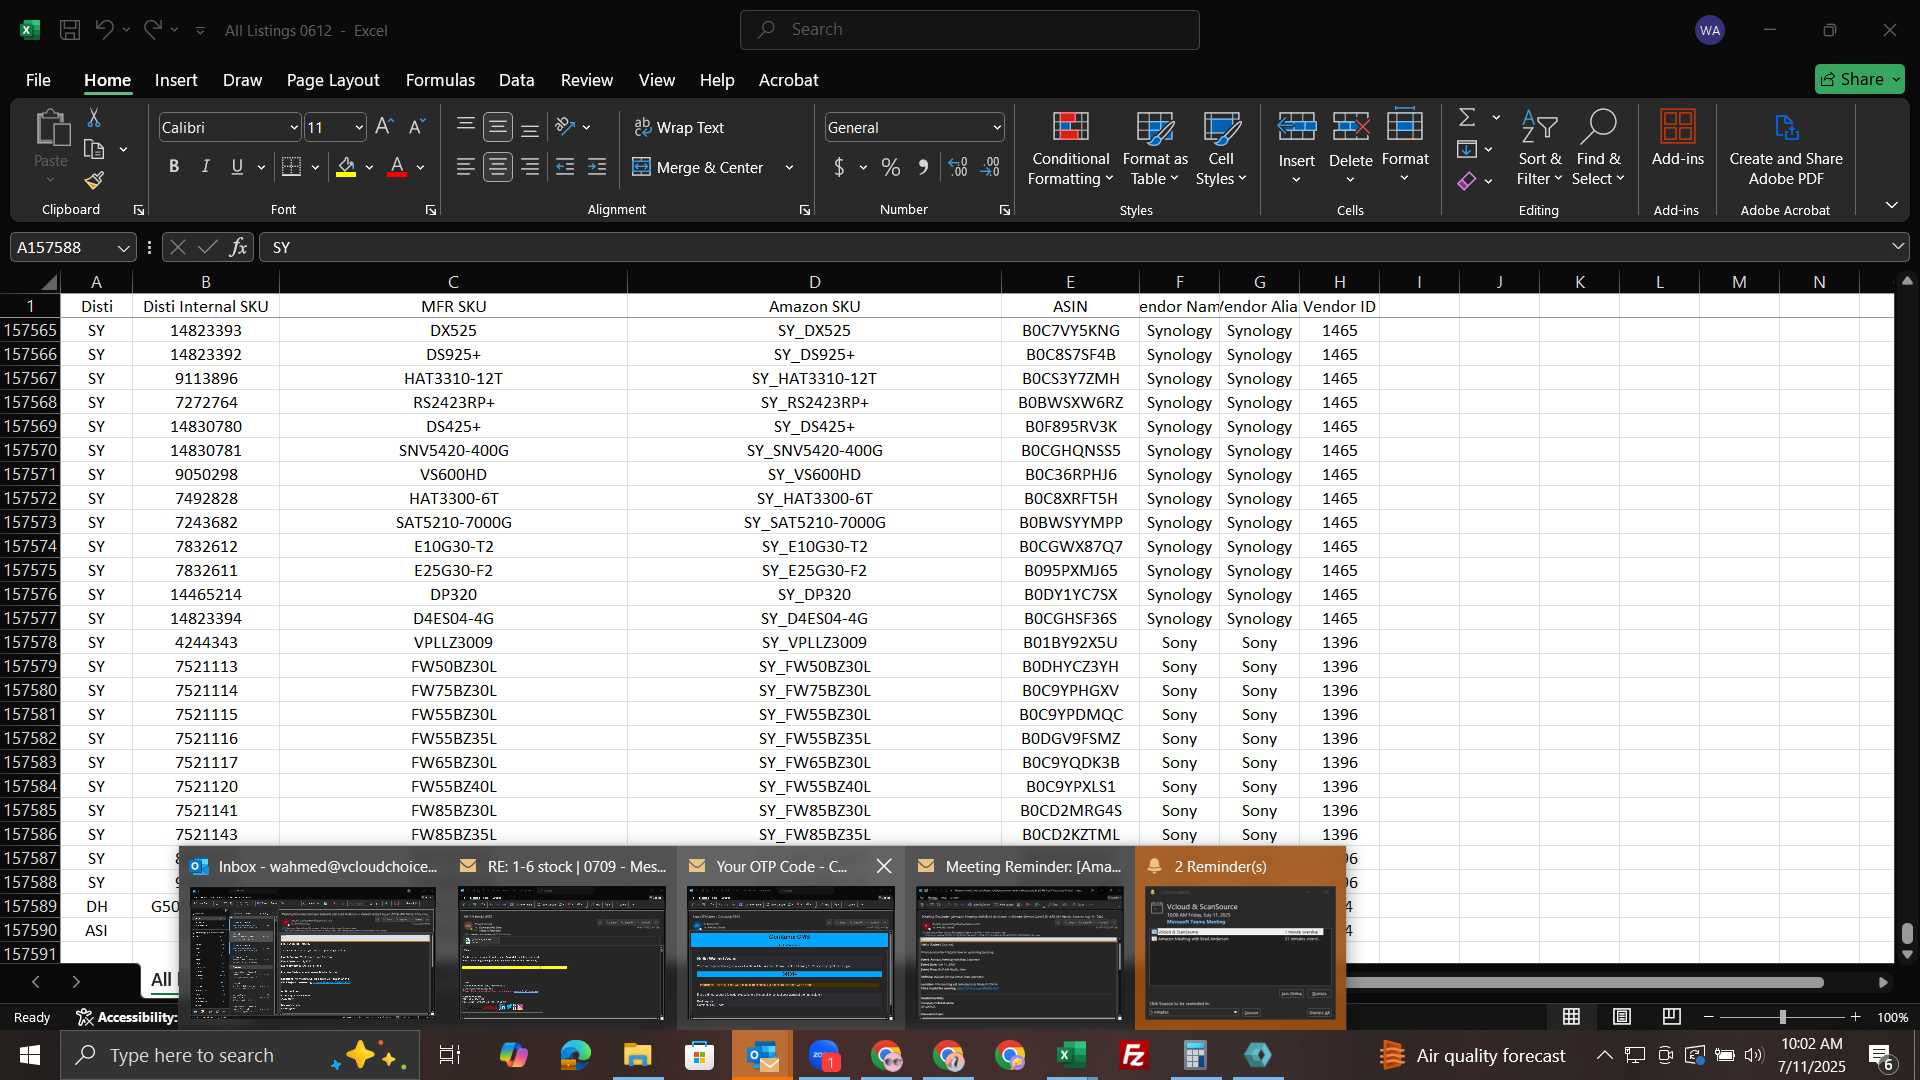
Task: Expand Format as Table menu
Action: click(1155, 149)
